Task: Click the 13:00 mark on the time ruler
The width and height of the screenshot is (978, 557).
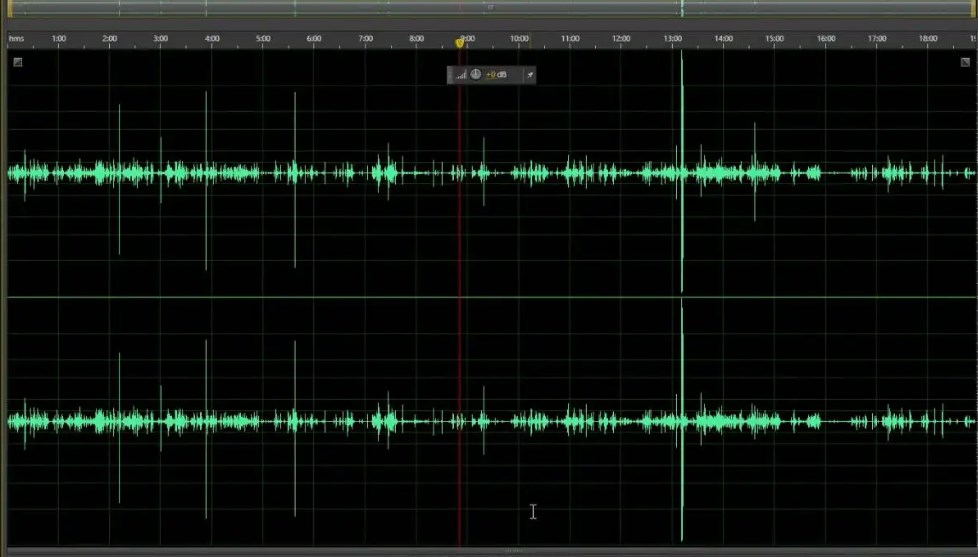Action: point(672,39)
